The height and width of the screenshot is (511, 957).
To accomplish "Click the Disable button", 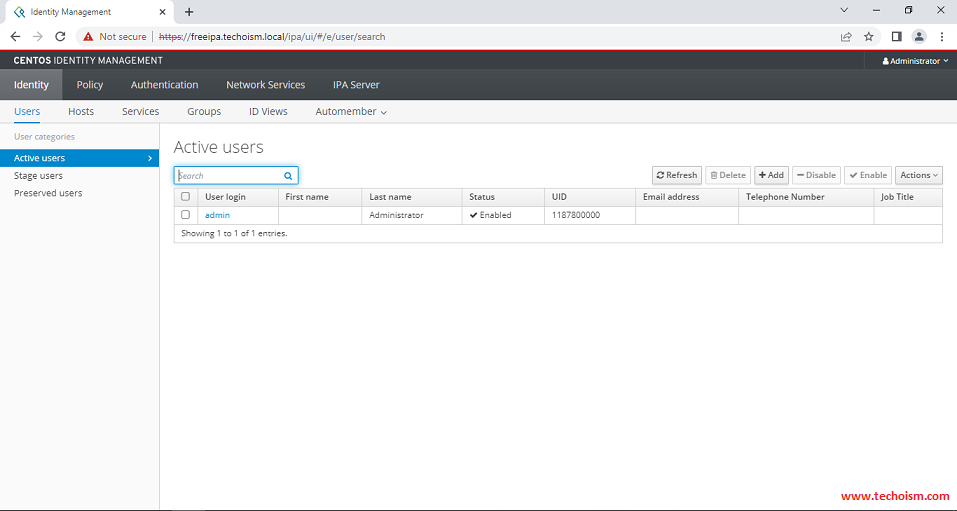I will pyautogui.click(x=817, y=175).
